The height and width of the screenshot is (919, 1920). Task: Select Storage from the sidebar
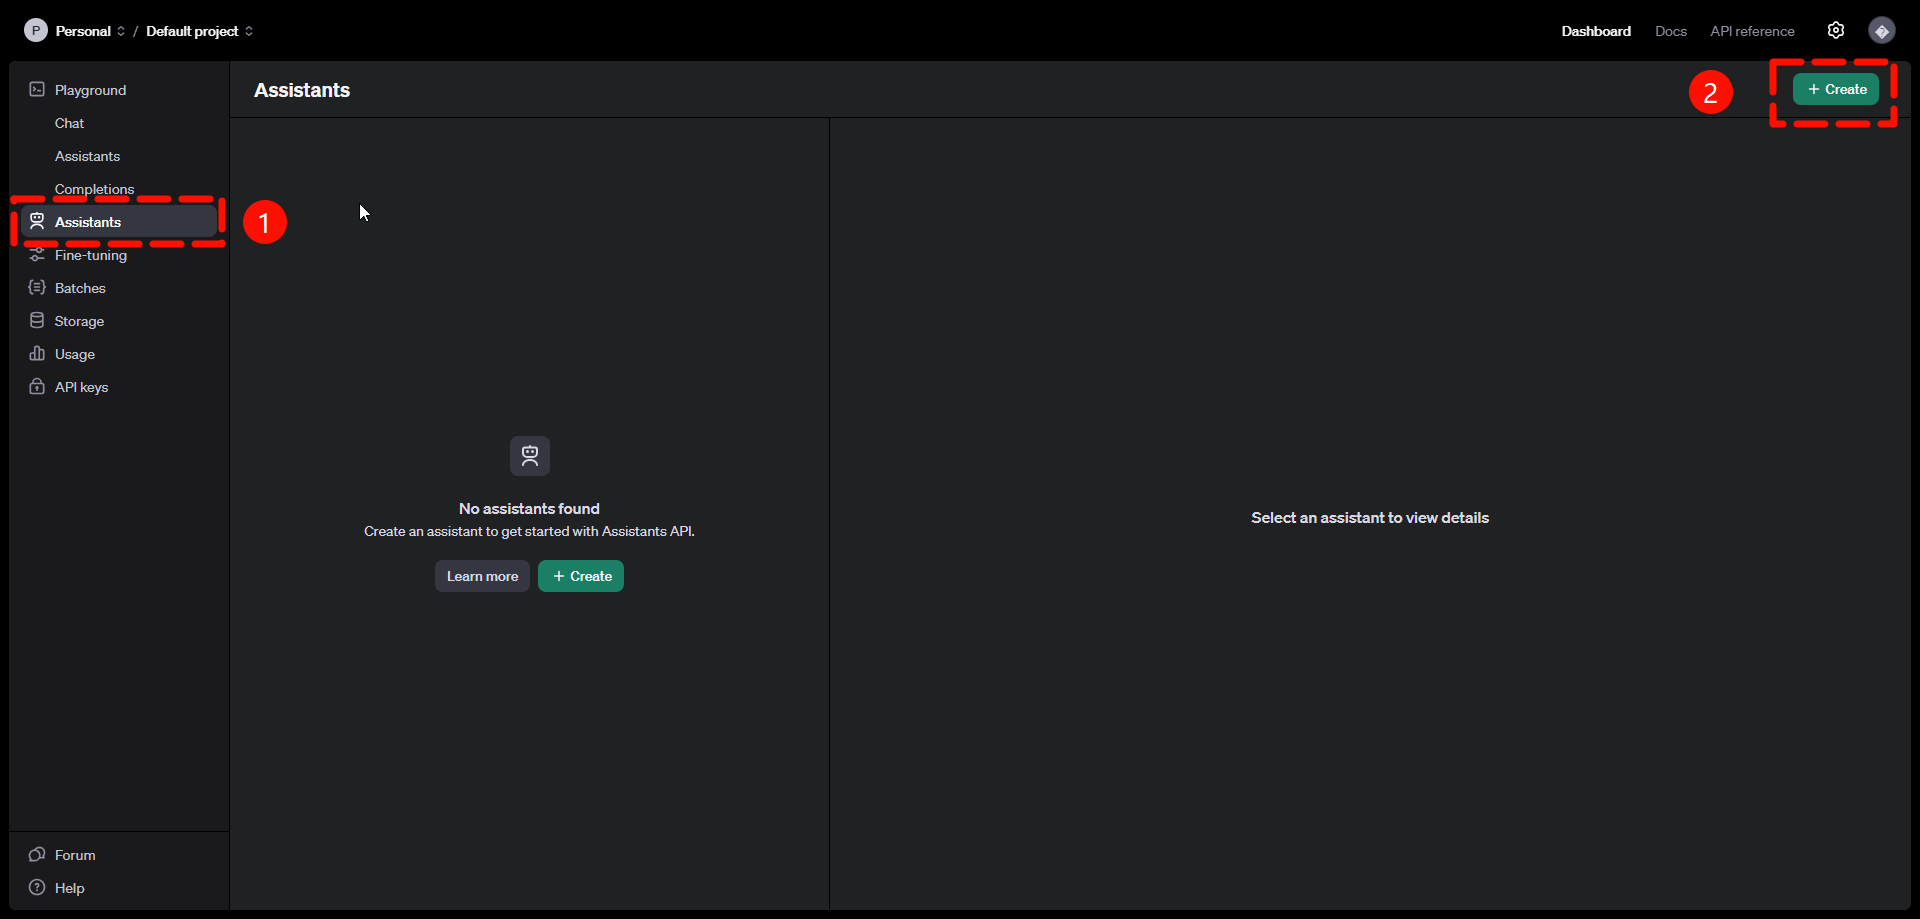[x=78, y=321]
